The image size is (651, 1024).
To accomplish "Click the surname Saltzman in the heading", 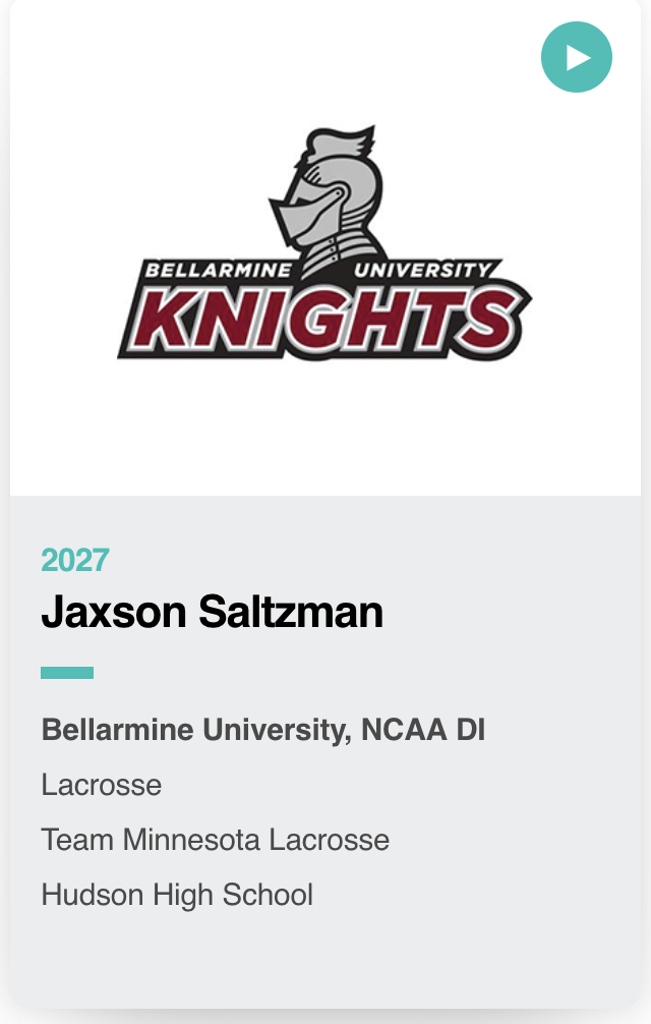I will [290, 612].
